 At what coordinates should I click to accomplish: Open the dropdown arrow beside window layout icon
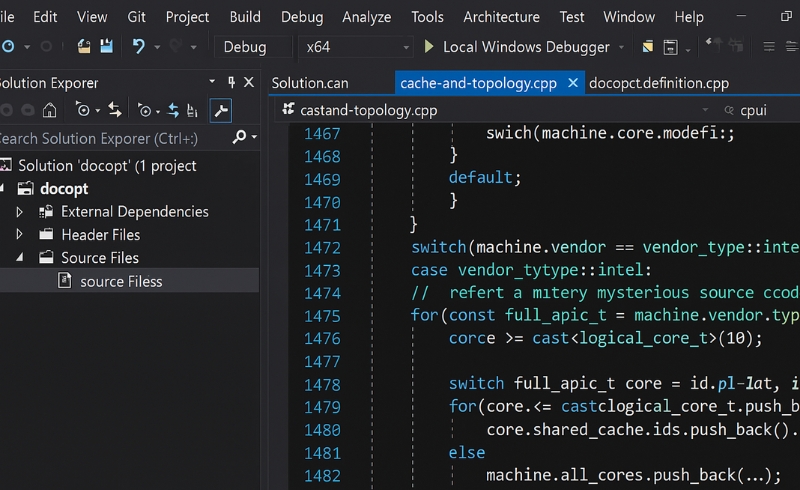(688, 50)
